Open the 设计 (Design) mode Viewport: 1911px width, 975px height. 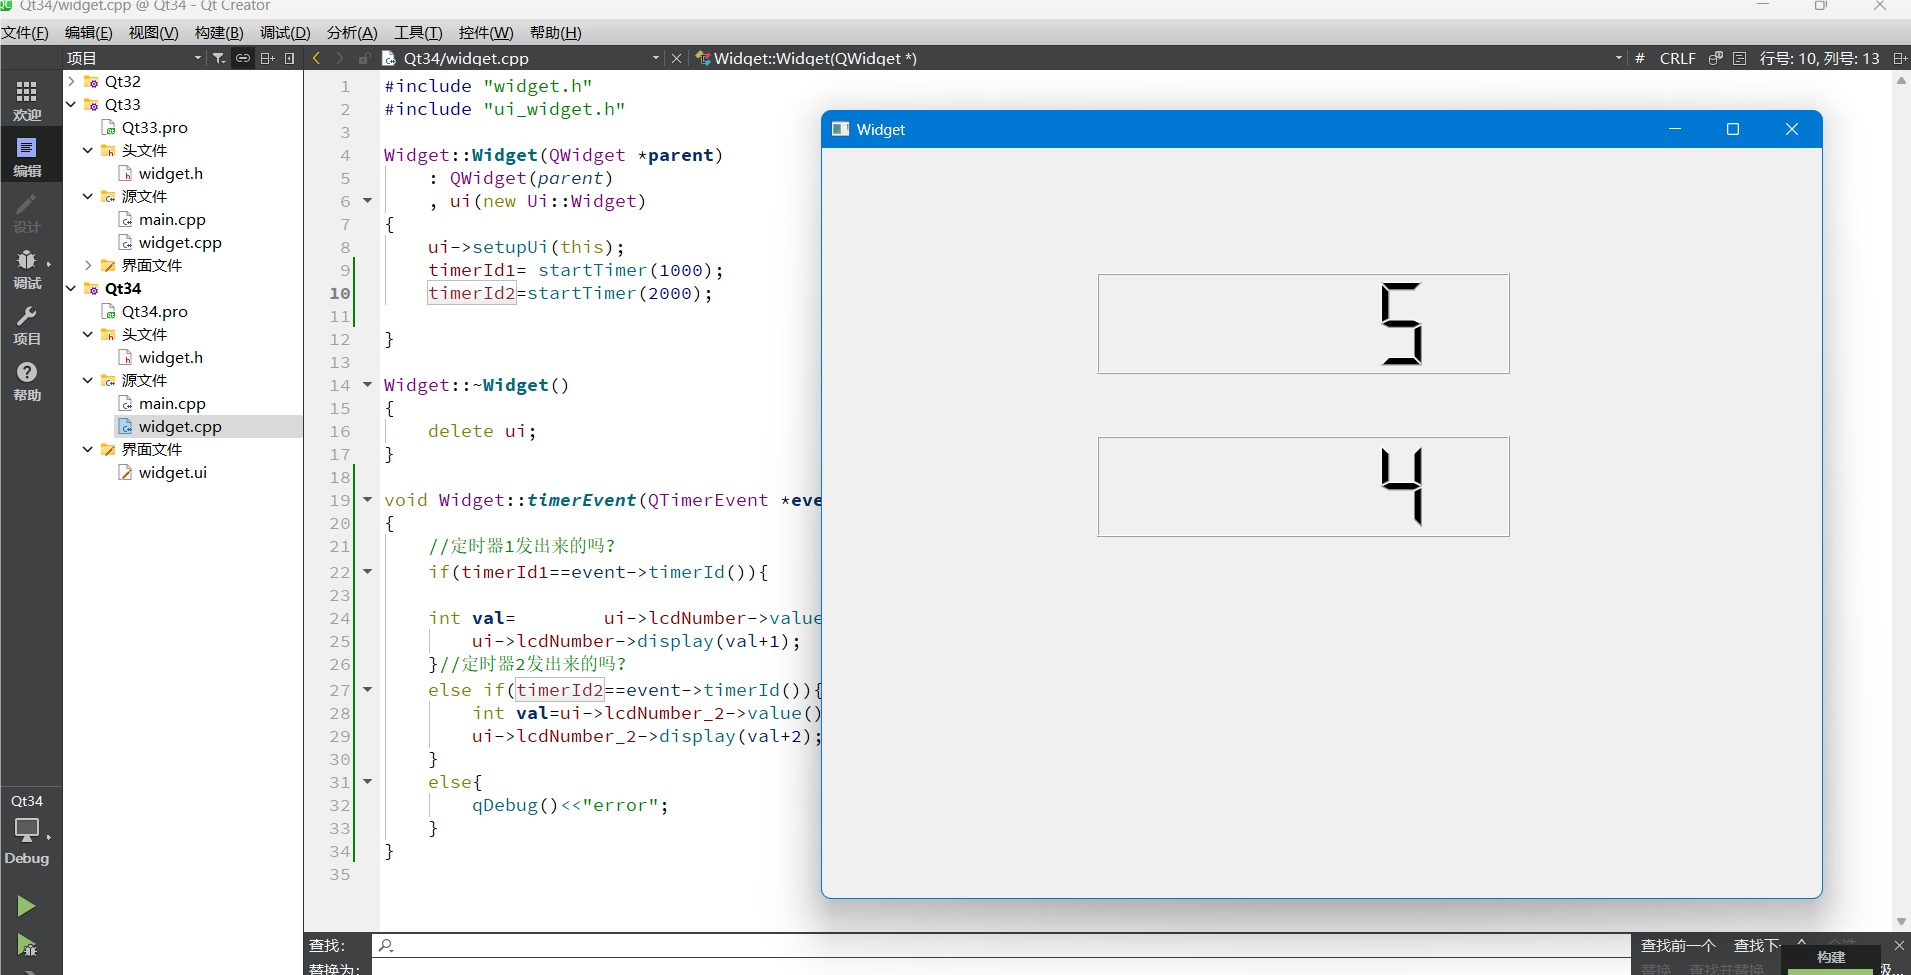pyautogui.click(x=27, y=212)
